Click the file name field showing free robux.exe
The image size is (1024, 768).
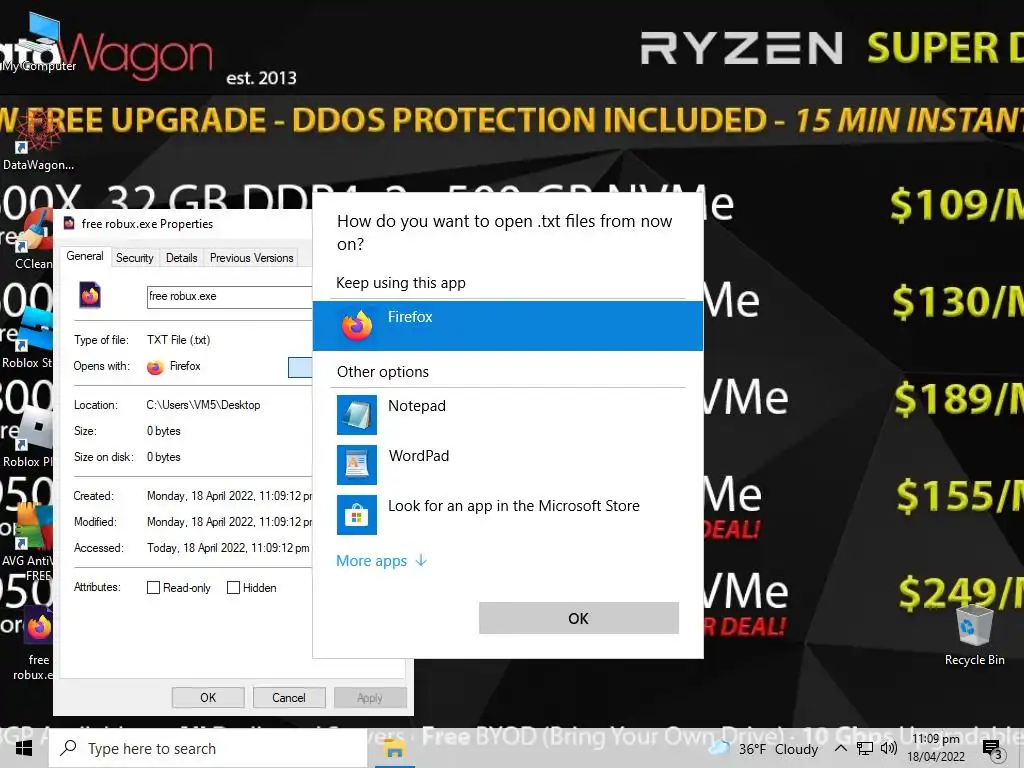click(x=230, y=296)
